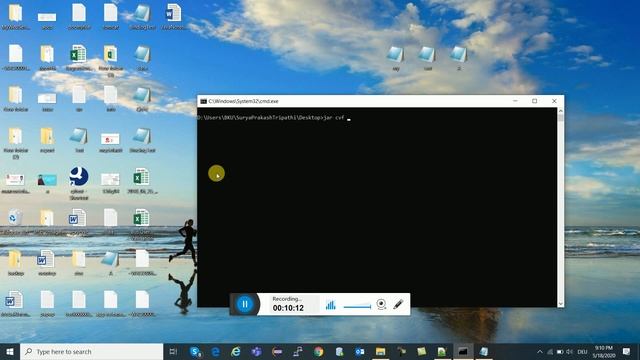This screenshot has height=360, width=640.
Task: Open the recorder audio level bars icon
Action: (331, 304)
